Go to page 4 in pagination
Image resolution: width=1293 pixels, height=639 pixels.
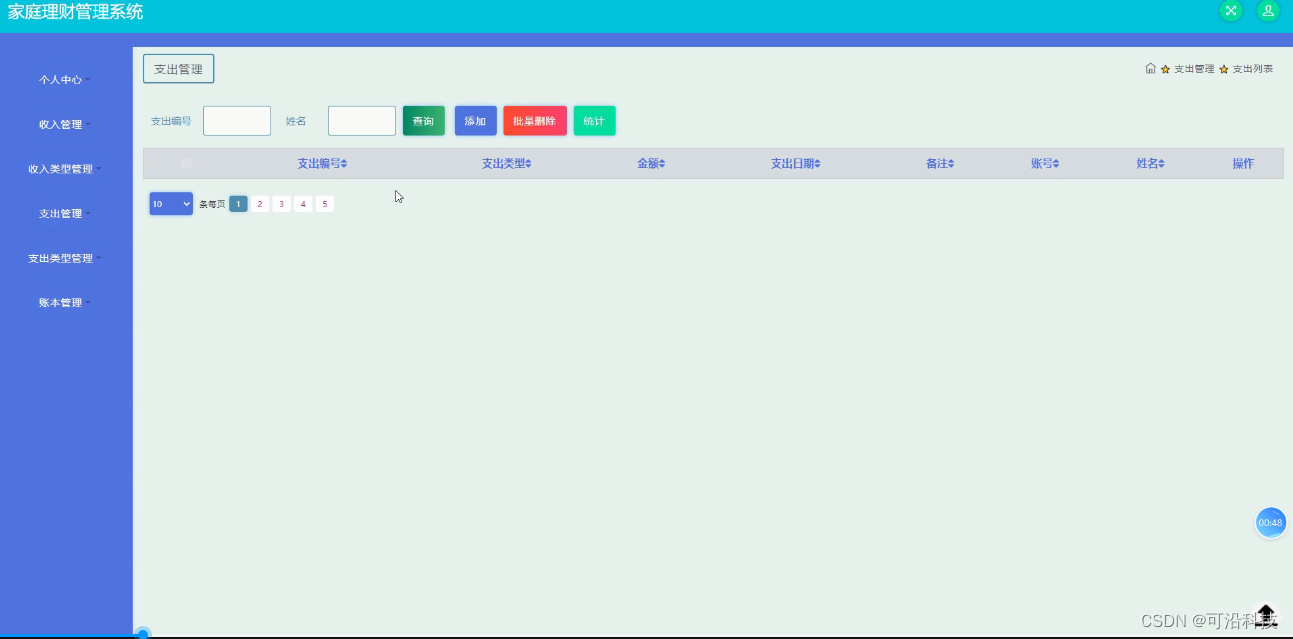click(x=303, y=204)
